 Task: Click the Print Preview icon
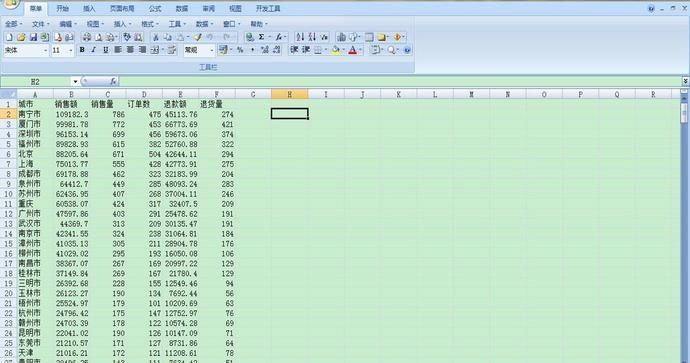click(99, 37)
